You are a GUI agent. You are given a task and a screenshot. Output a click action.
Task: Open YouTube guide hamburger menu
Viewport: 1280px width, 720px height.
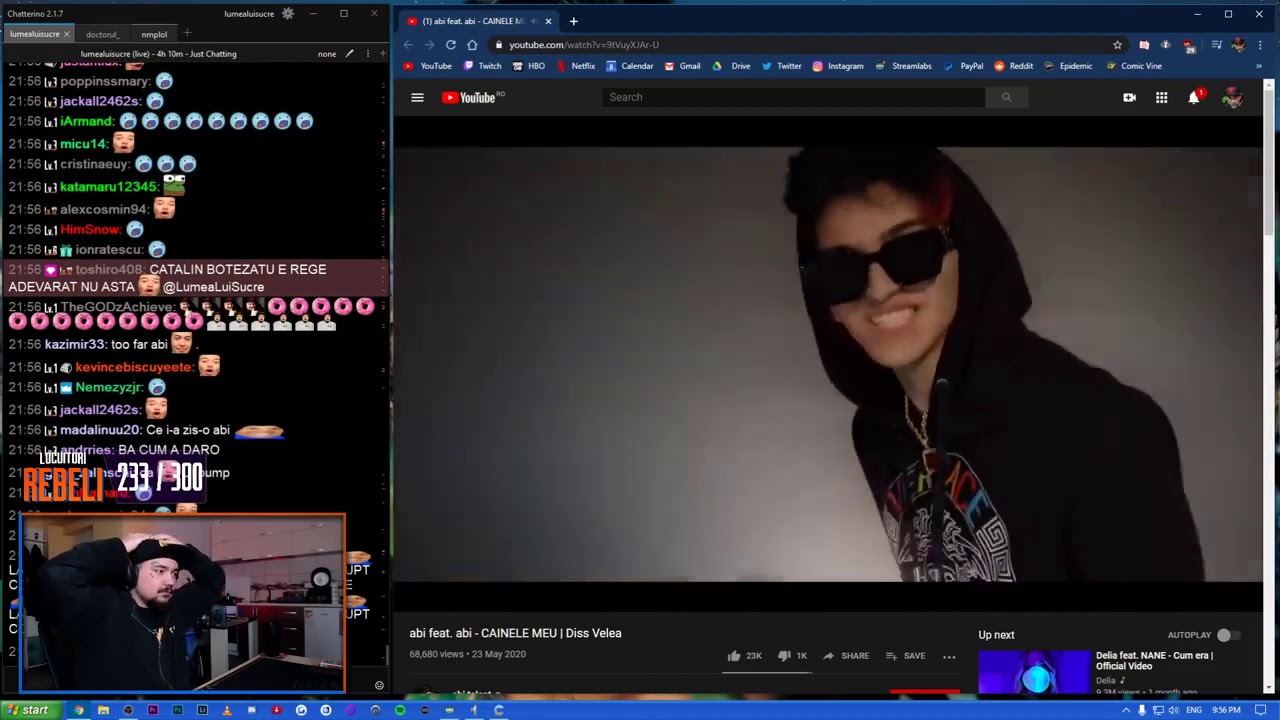pos(417,97)
